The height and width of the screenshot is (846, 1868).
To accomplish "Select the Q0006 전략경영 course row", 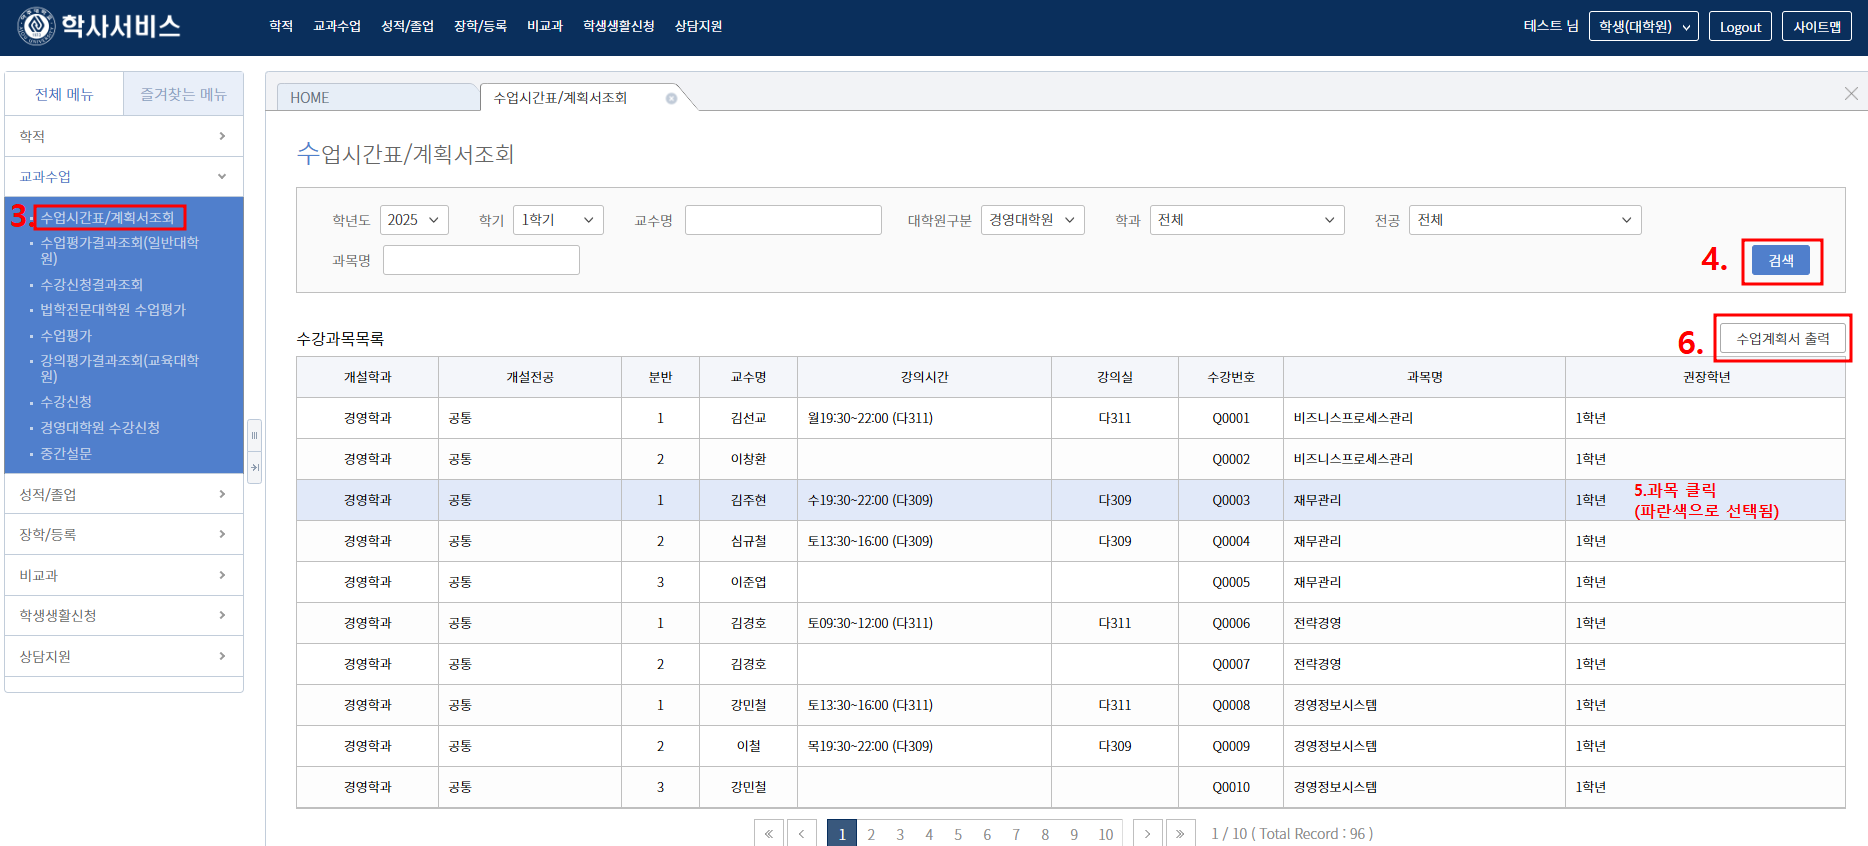I will (1070, 623).
